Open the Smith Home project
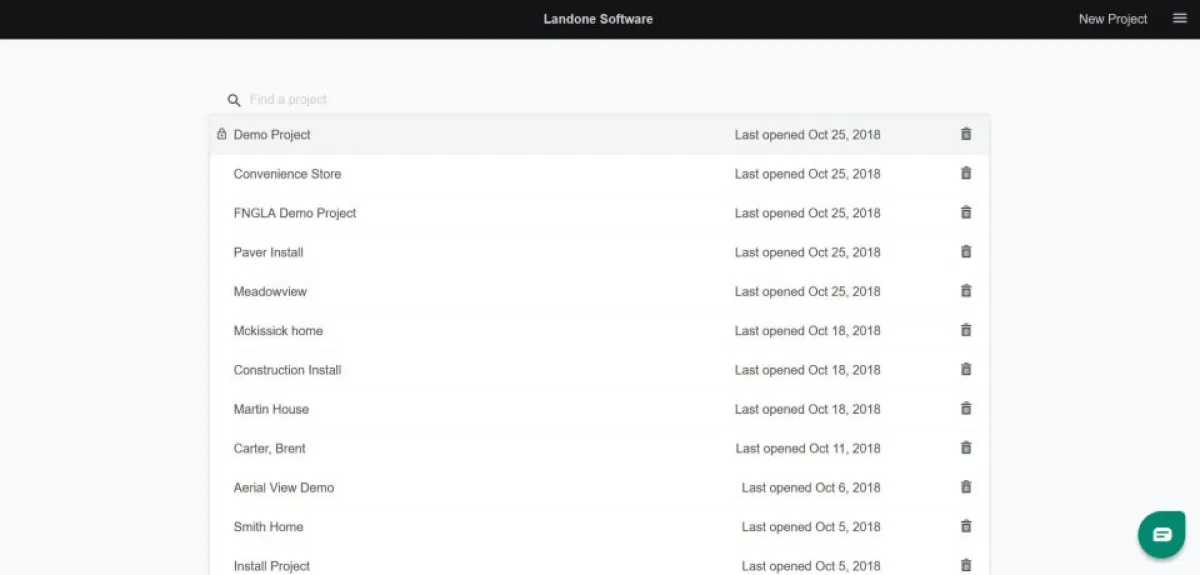This screenshot has height=575, width=1200. (x=268, y=527)
